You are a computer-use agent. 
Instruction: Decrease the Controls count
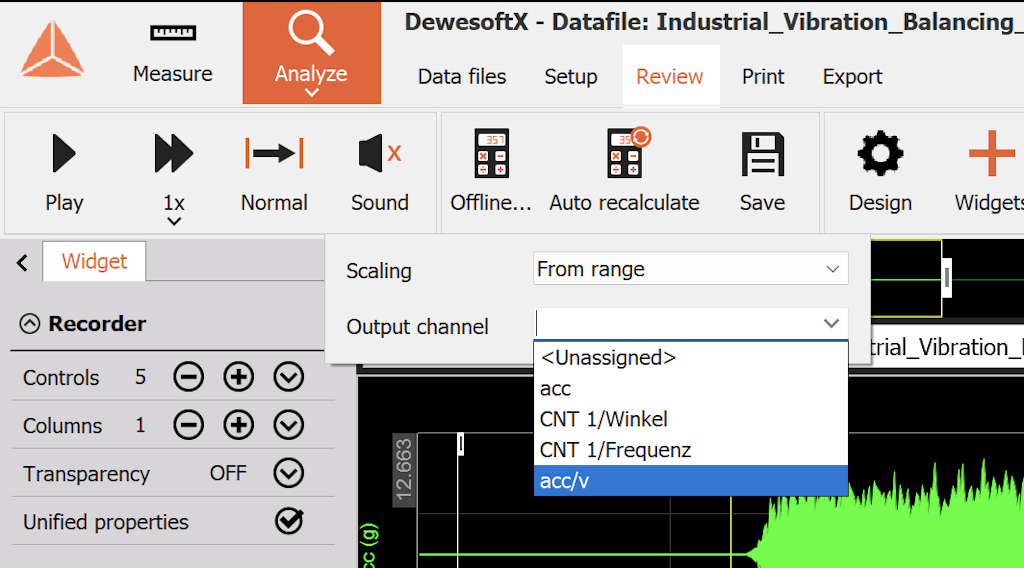189,377
